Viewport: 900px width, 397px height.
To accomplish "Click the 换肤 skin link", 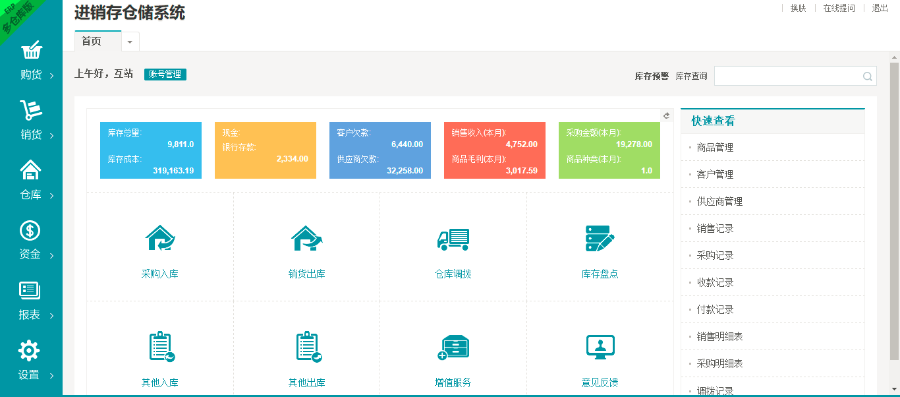I will 798,8.
